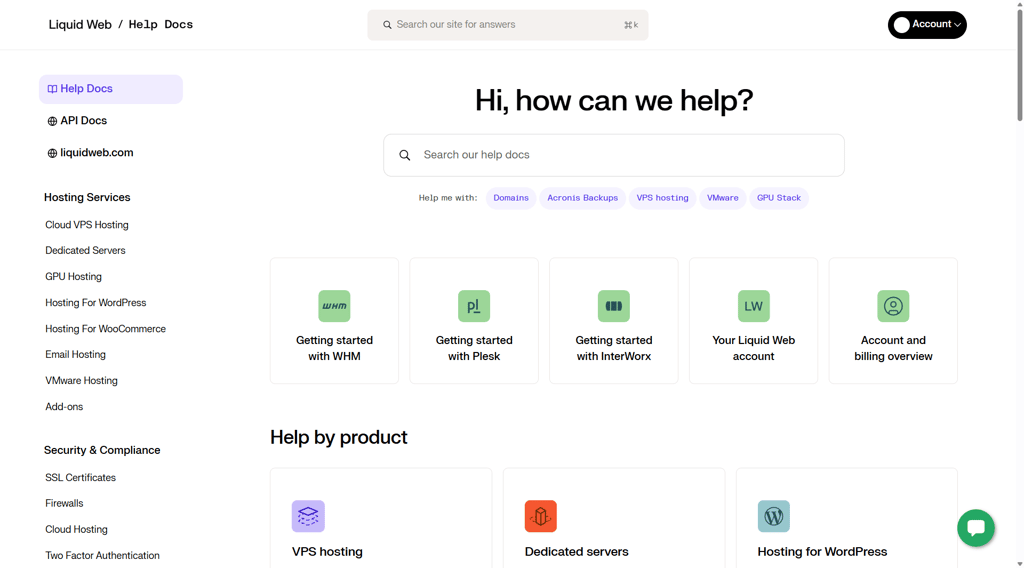Open Cloud VPS Hosting sidebar link

coord(87,225)
